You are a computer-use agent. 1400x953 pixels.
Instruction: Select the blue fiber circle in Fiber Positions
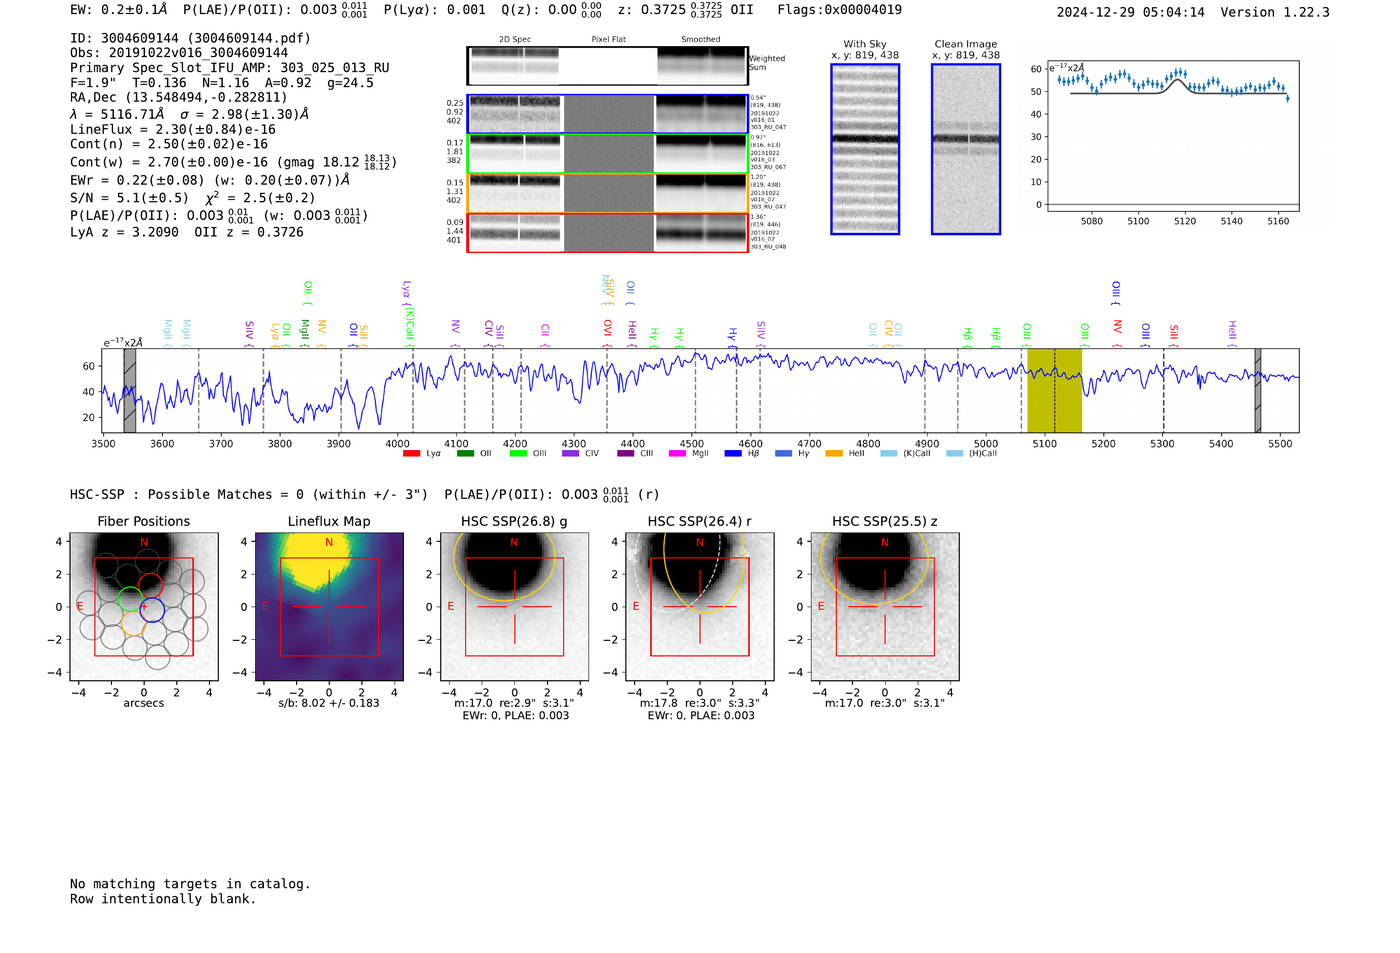(x=152, y=607)
